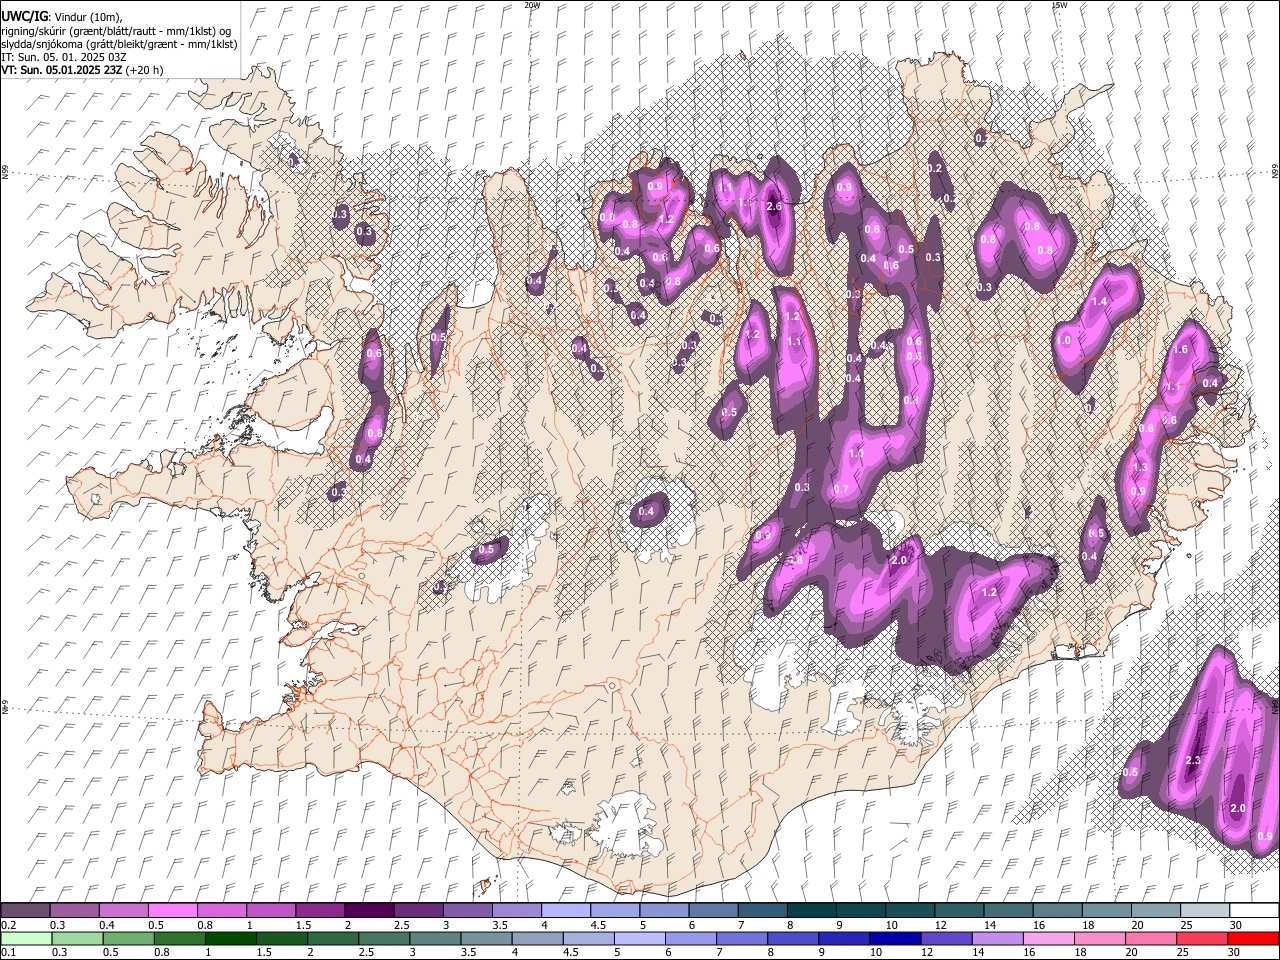Click the upper legend swatch labeled 12

click(960, 910)
